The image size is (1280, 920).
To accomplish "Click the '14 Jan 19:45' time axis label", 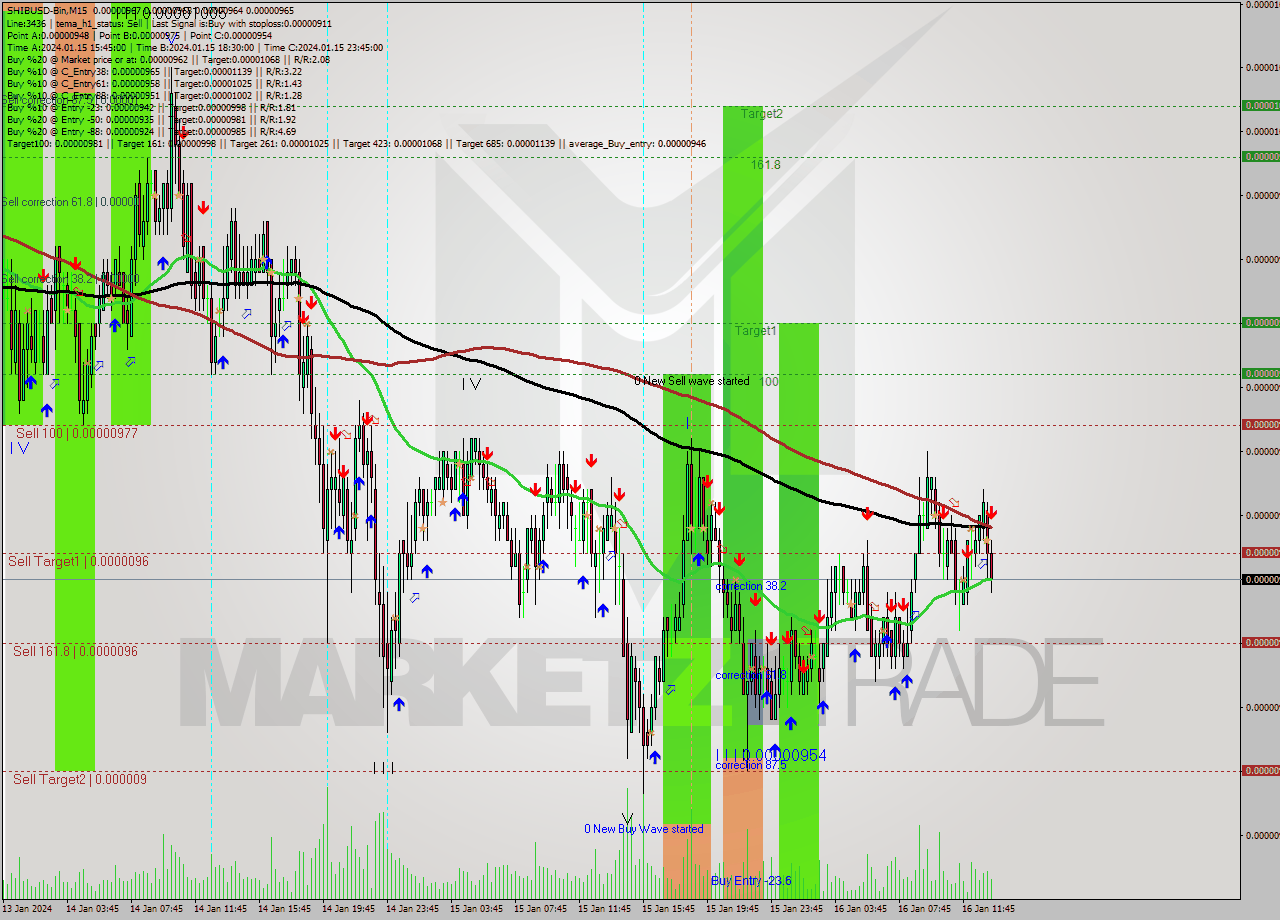I will pos(348,909).
